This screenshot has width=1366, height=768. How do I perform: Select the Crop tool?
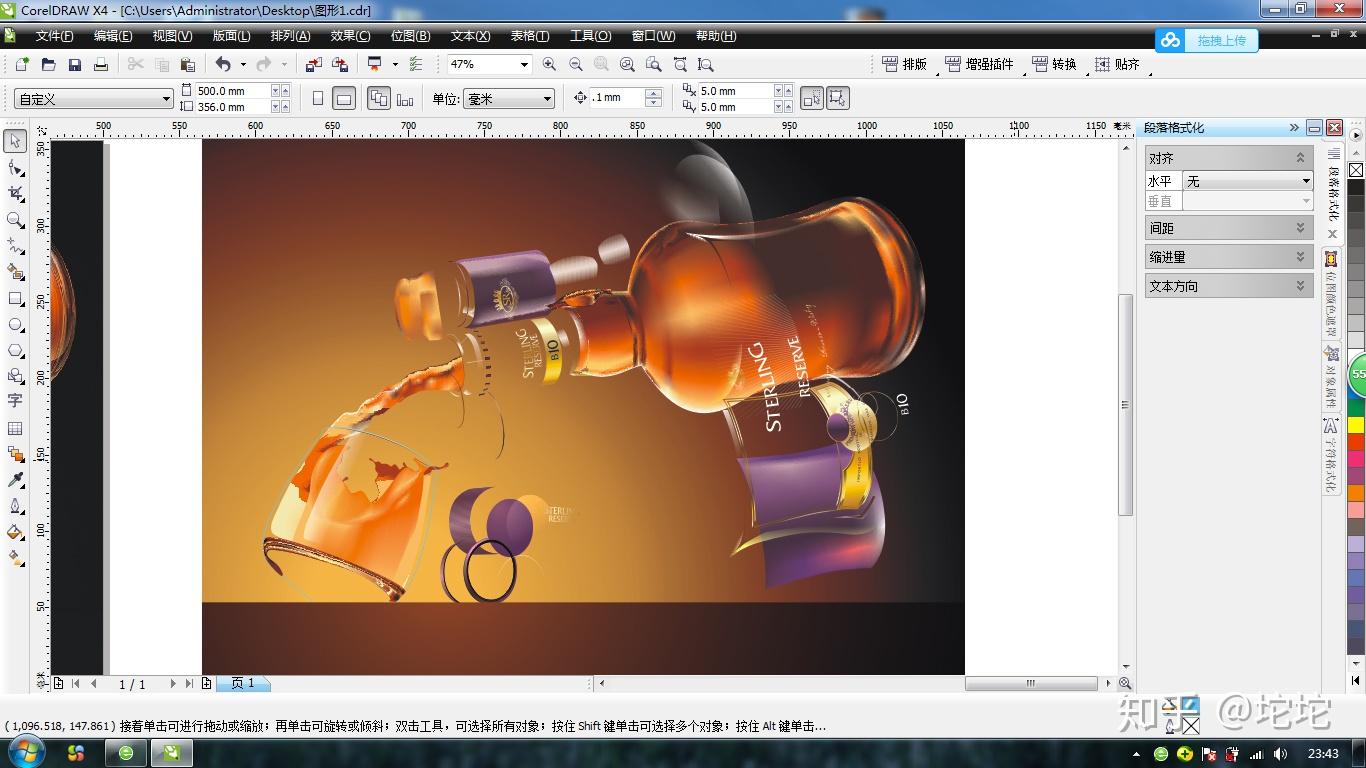pos(15,194)
